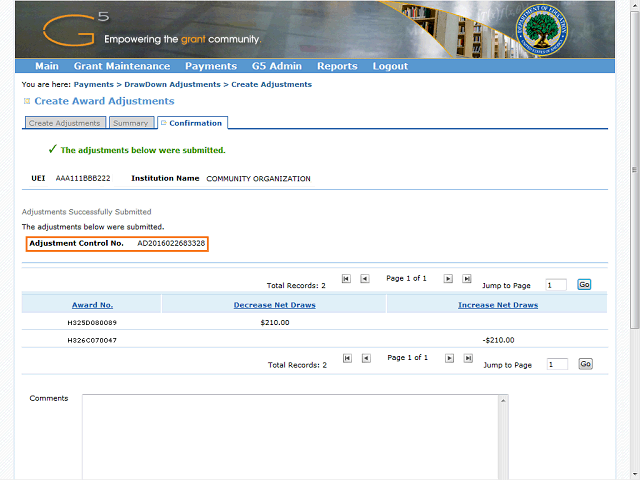Image resolution: width=640 pixels, height=480 pixels.
Task: Click the first page icon above the table
Action: tap(346, 279)
